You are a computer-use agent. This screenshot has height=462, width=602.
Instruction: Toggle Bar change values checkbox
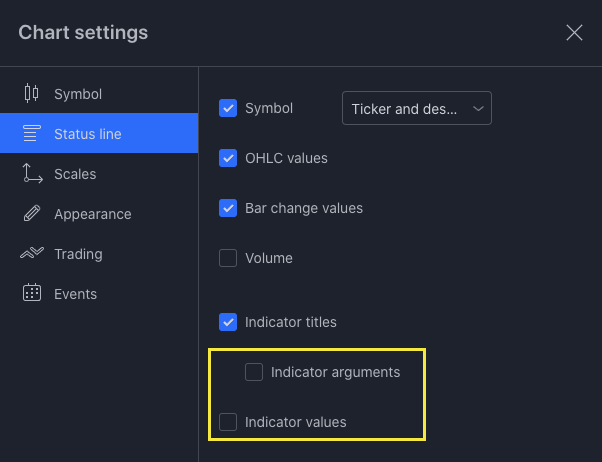tap(228, 208)
